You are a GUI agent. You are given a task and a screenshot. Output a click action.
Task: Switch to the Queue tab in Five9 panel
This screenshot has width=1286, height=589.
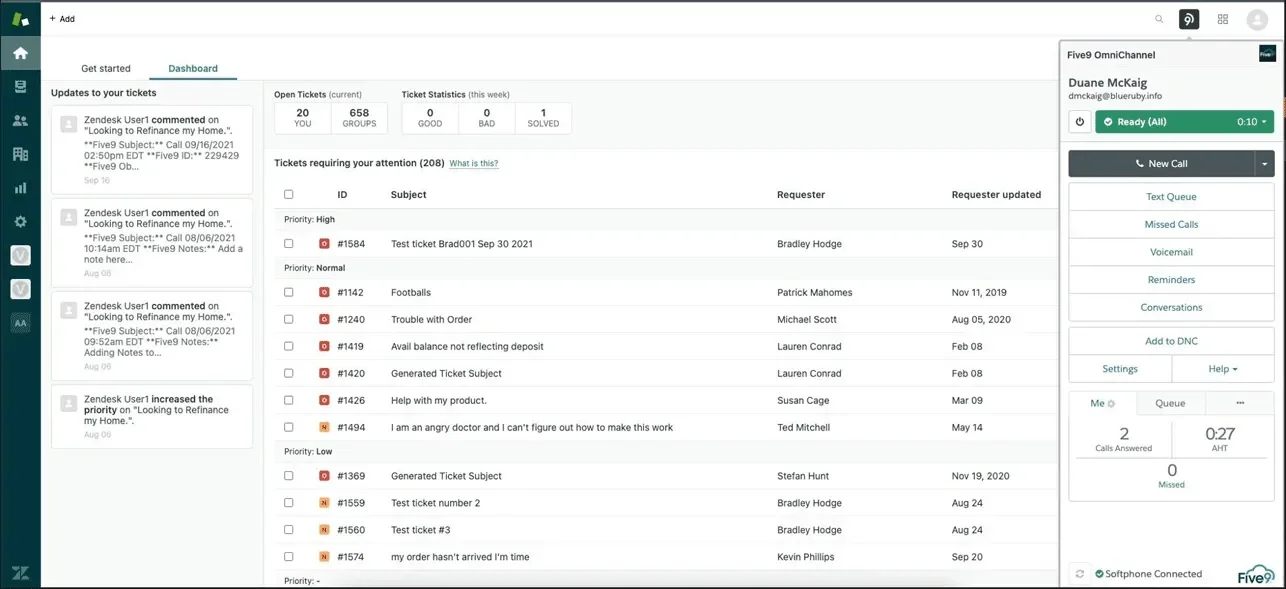coord(1170,403)
